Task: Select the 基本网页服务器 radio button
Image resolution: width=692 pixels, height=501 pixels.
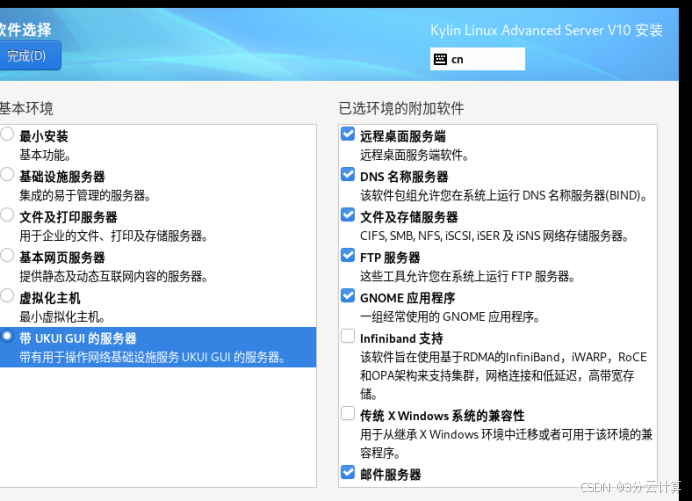Action: point(7,255)
